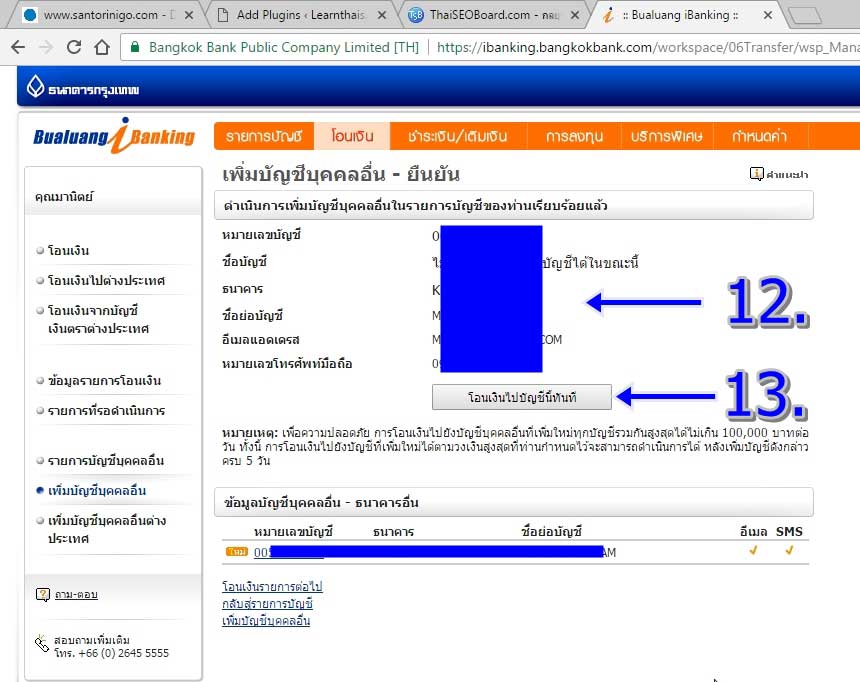Reload the page with refresh icon
The height and width of the screenshot is (682, 860).
pyautogui.click(x=73, y=47)
